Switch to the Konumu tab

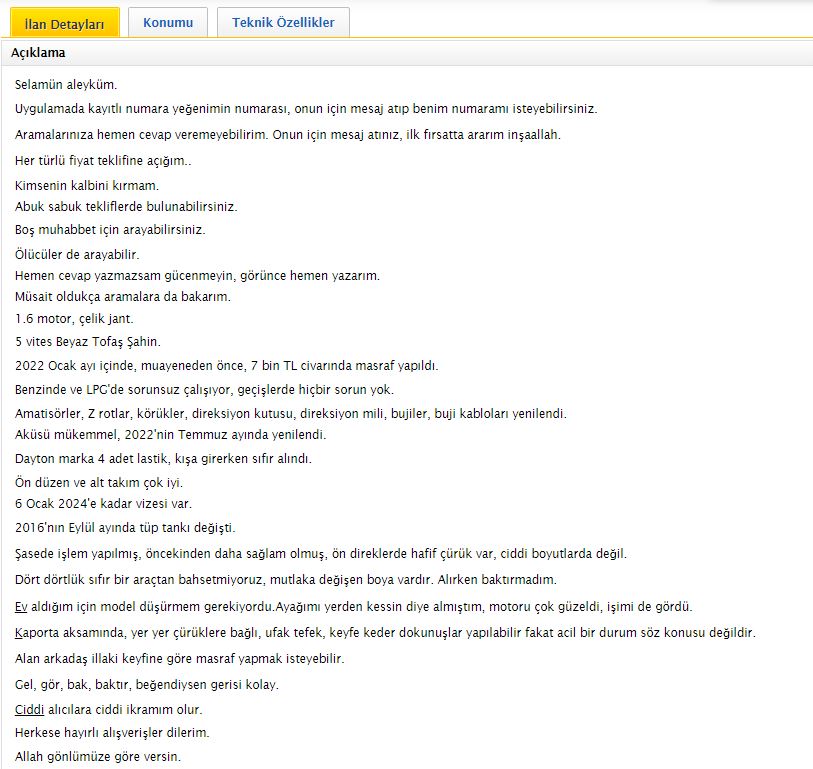pos(168,22)
